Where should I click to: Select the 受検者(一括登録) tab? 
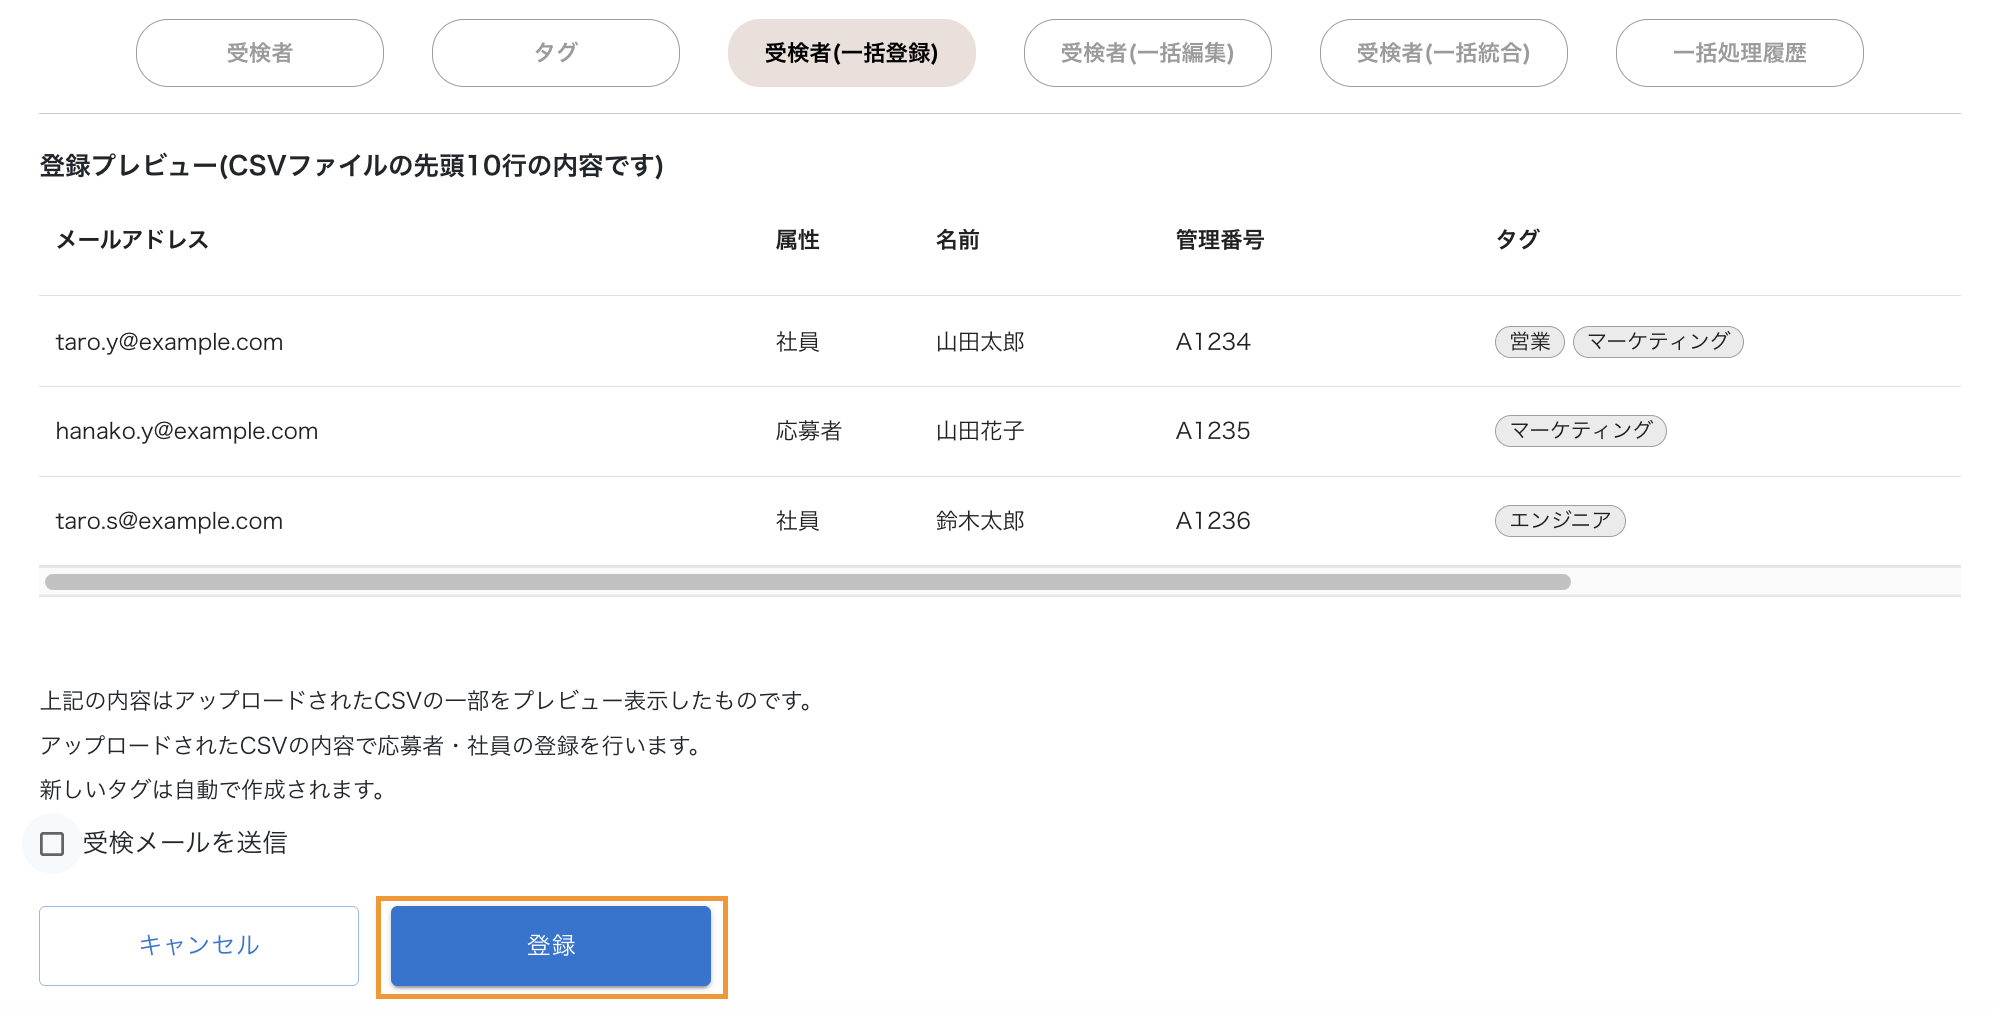tap(852, 53)
